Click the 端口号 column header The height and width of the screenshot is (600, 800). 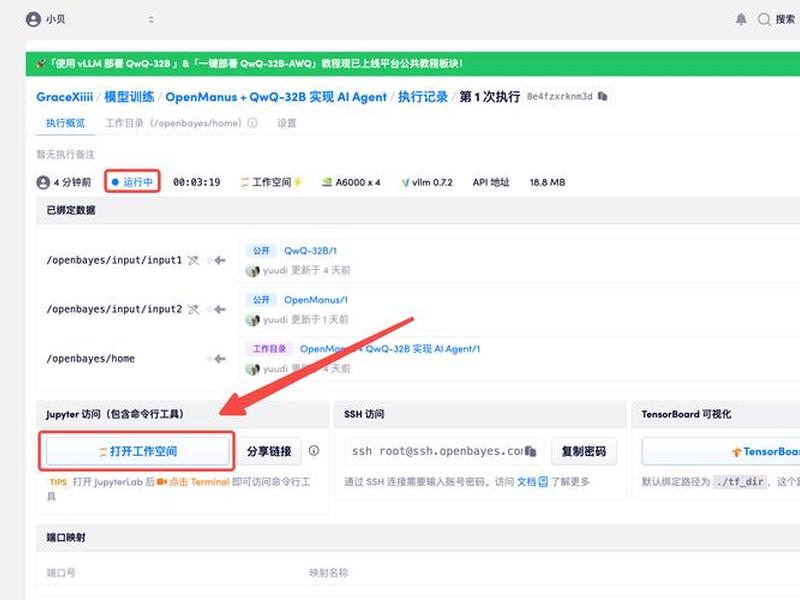click(x=61, y=573)
